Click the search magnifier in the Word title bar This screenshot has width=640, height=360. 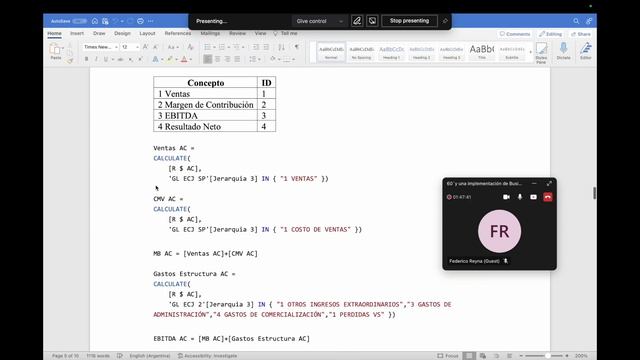point(576,21)
